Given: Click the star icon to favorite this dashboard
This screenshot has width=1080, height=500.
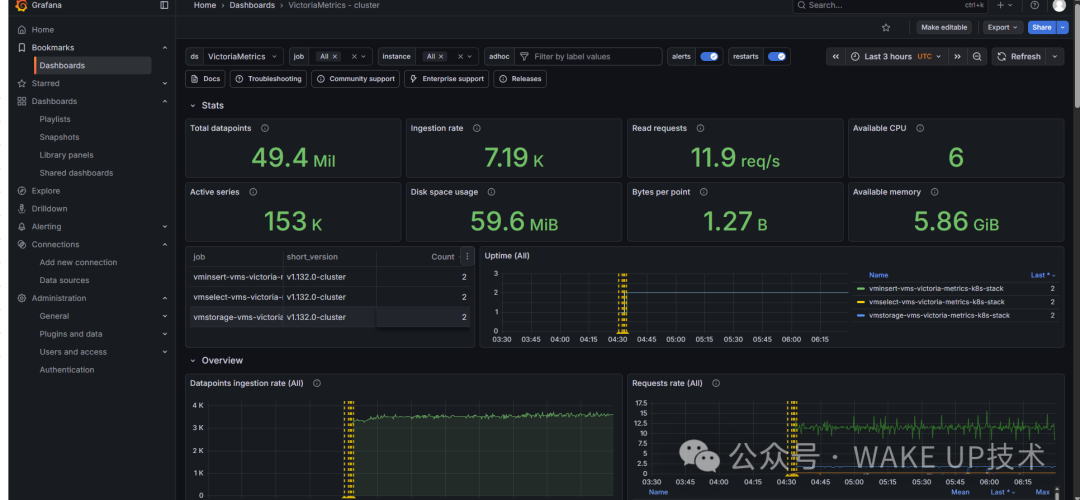Looking at the screenshot, I should pos(886,28).
